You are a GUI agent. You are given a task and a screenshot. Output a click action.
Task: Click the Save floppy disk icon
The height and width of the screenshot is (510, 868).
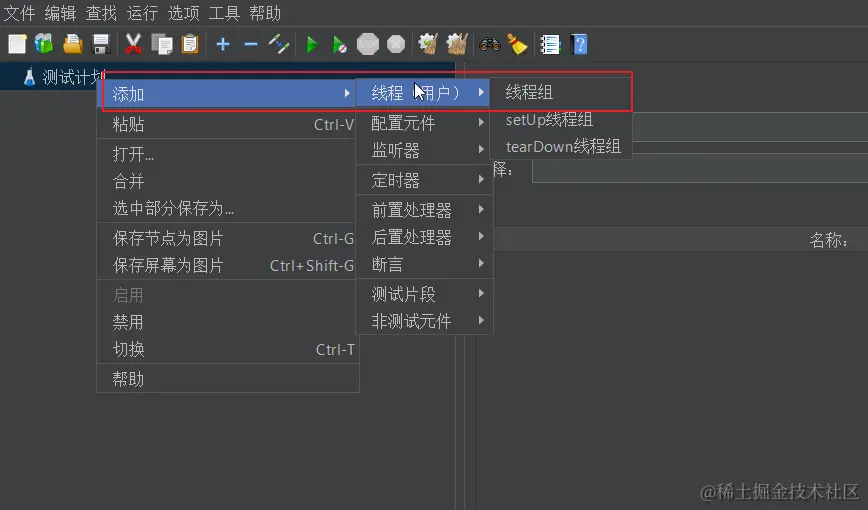tap(101, 44)
